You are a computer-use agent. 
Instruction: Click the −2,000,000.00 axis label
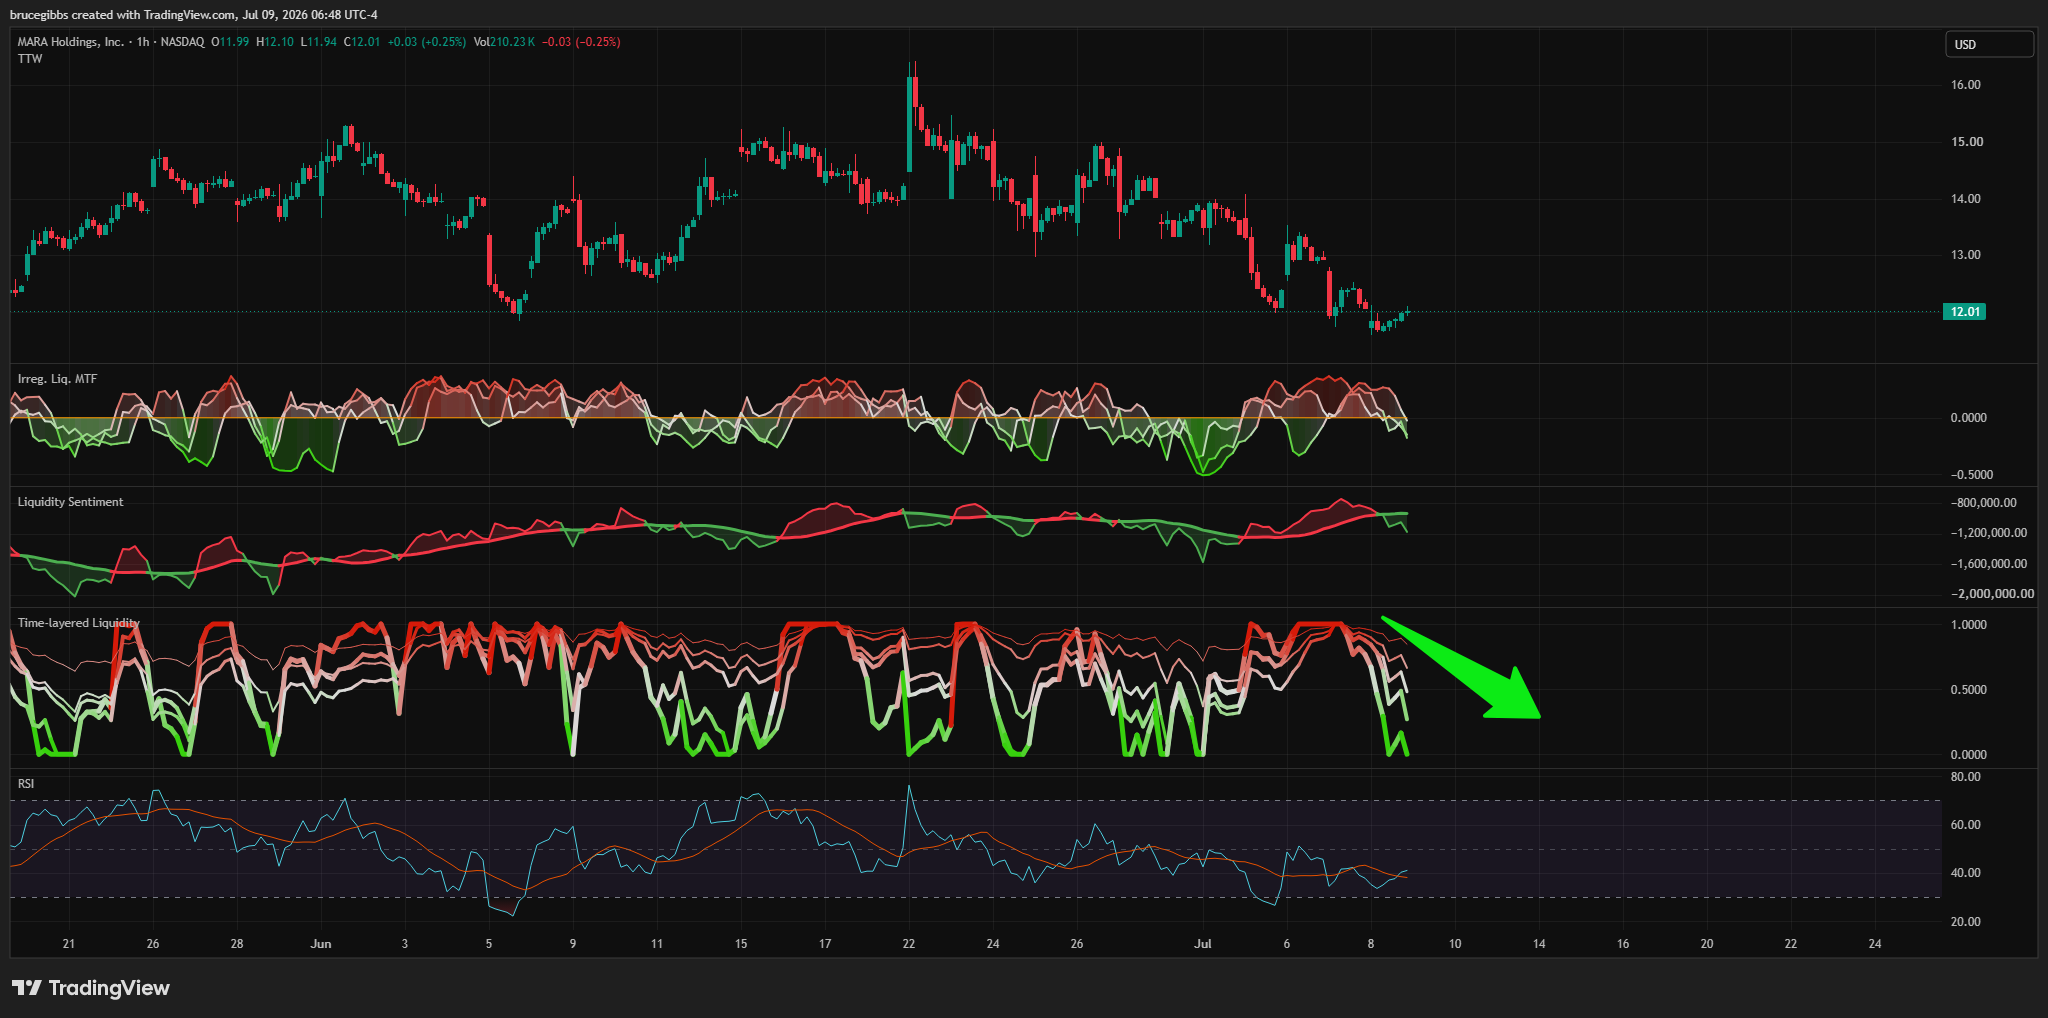[1992, 594]
